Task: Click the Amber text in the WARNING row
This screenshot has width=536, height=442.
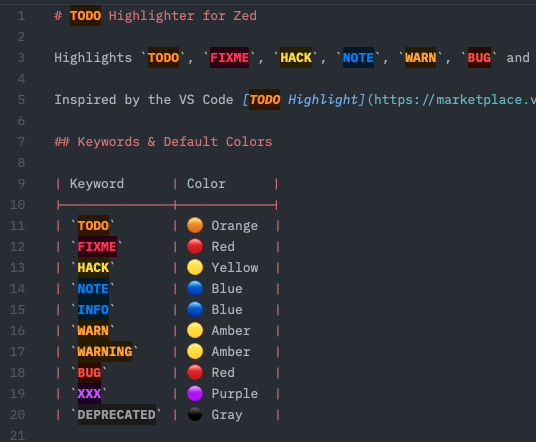Action: pyautogui.click(x=231, y=351)
